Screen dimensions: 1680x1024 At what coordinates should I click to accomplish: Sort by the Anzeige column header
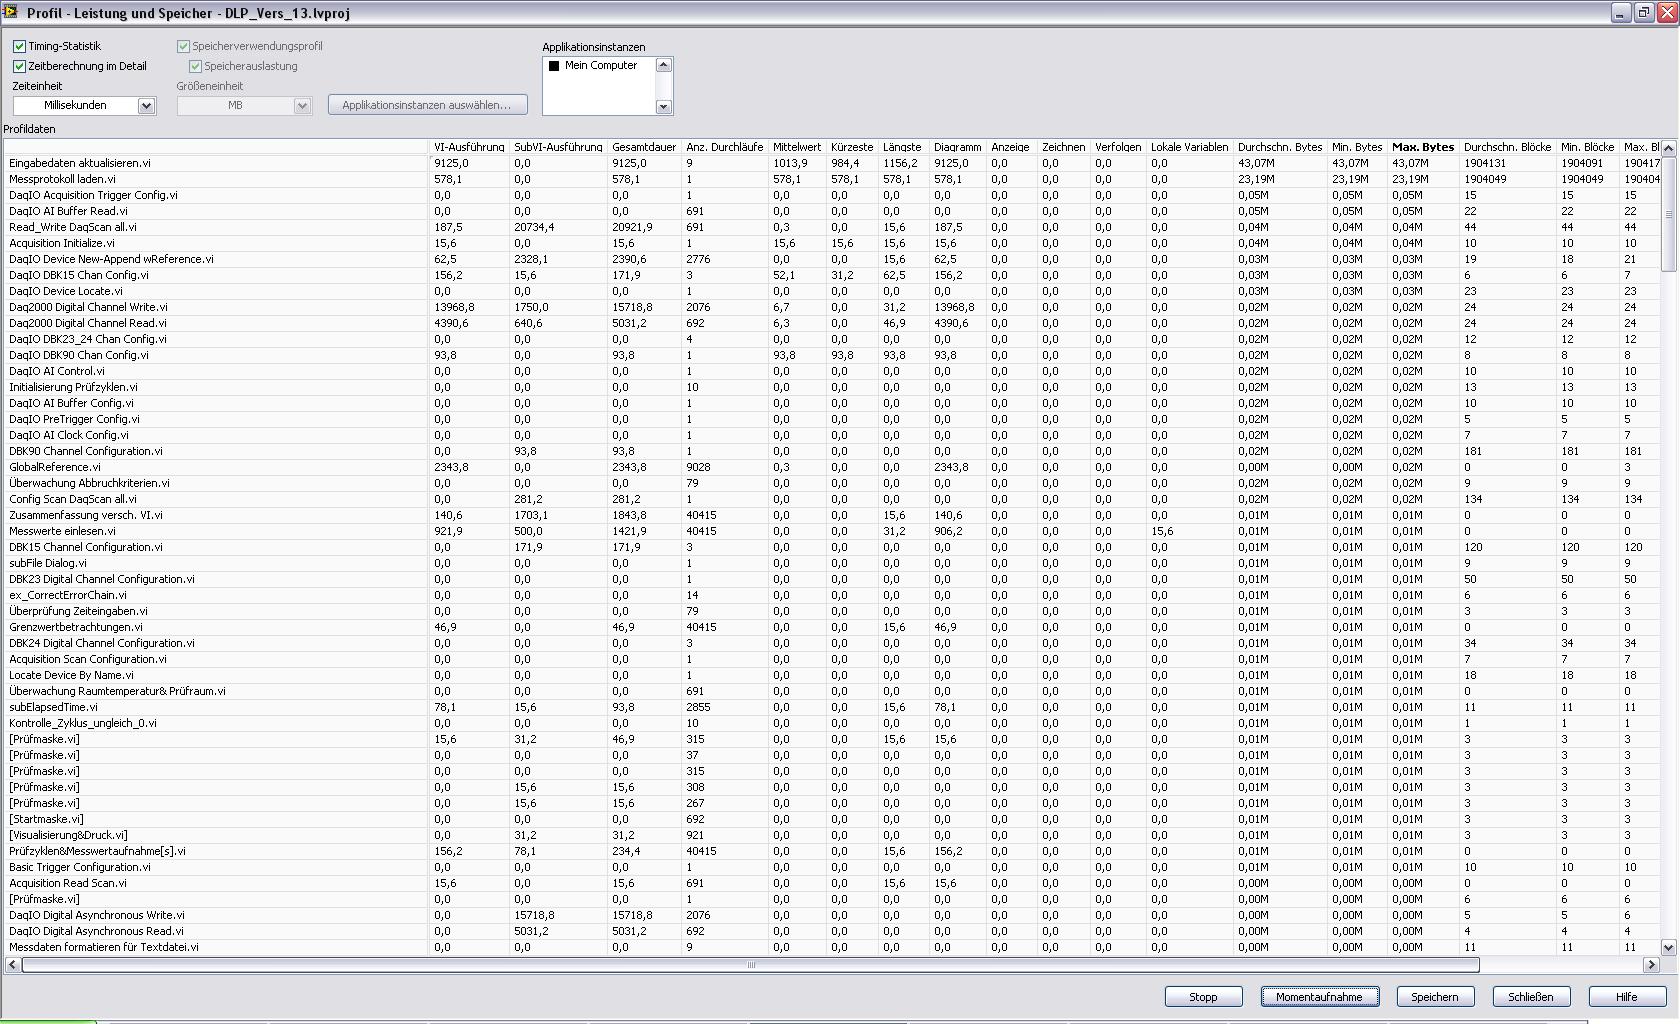(1010, 147)
